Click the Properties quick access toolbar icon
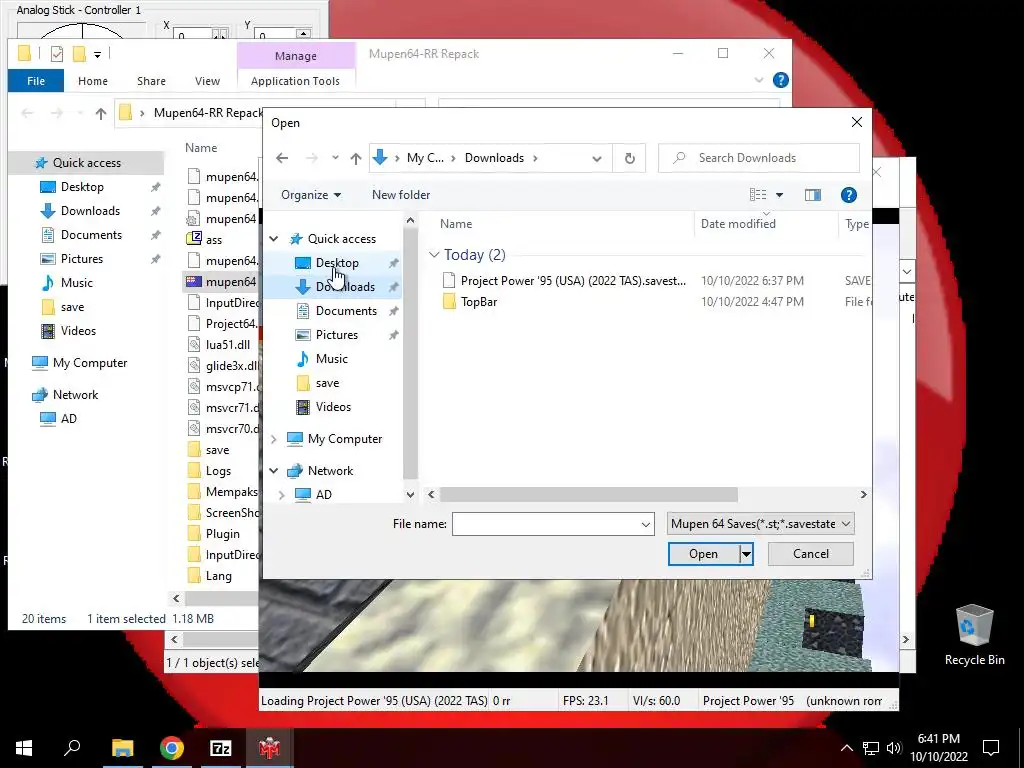Viewport: 1024px width, 768px height. click(x=57, y=54)
